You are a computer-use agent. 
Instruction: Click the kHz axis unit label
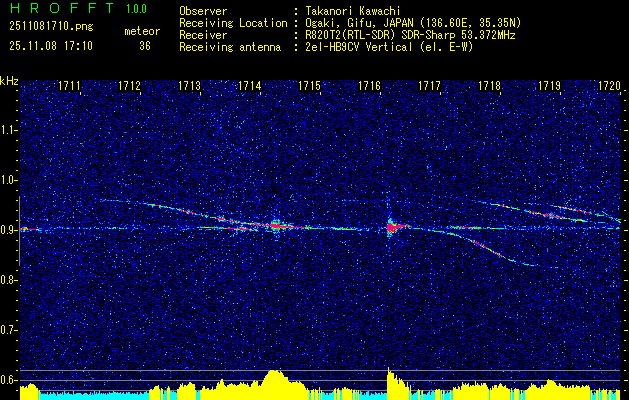coord(9,81)
